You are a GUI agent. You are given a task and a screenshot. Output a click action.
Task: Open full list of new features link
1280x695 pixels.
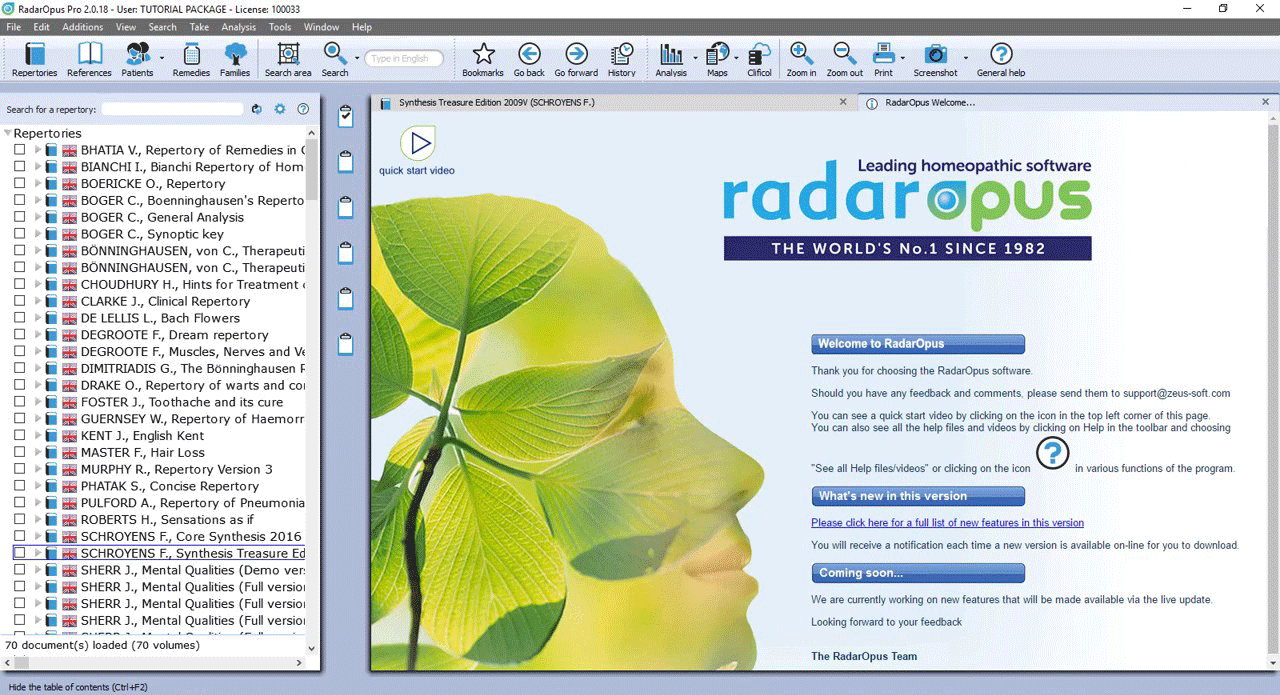point(947,523)
